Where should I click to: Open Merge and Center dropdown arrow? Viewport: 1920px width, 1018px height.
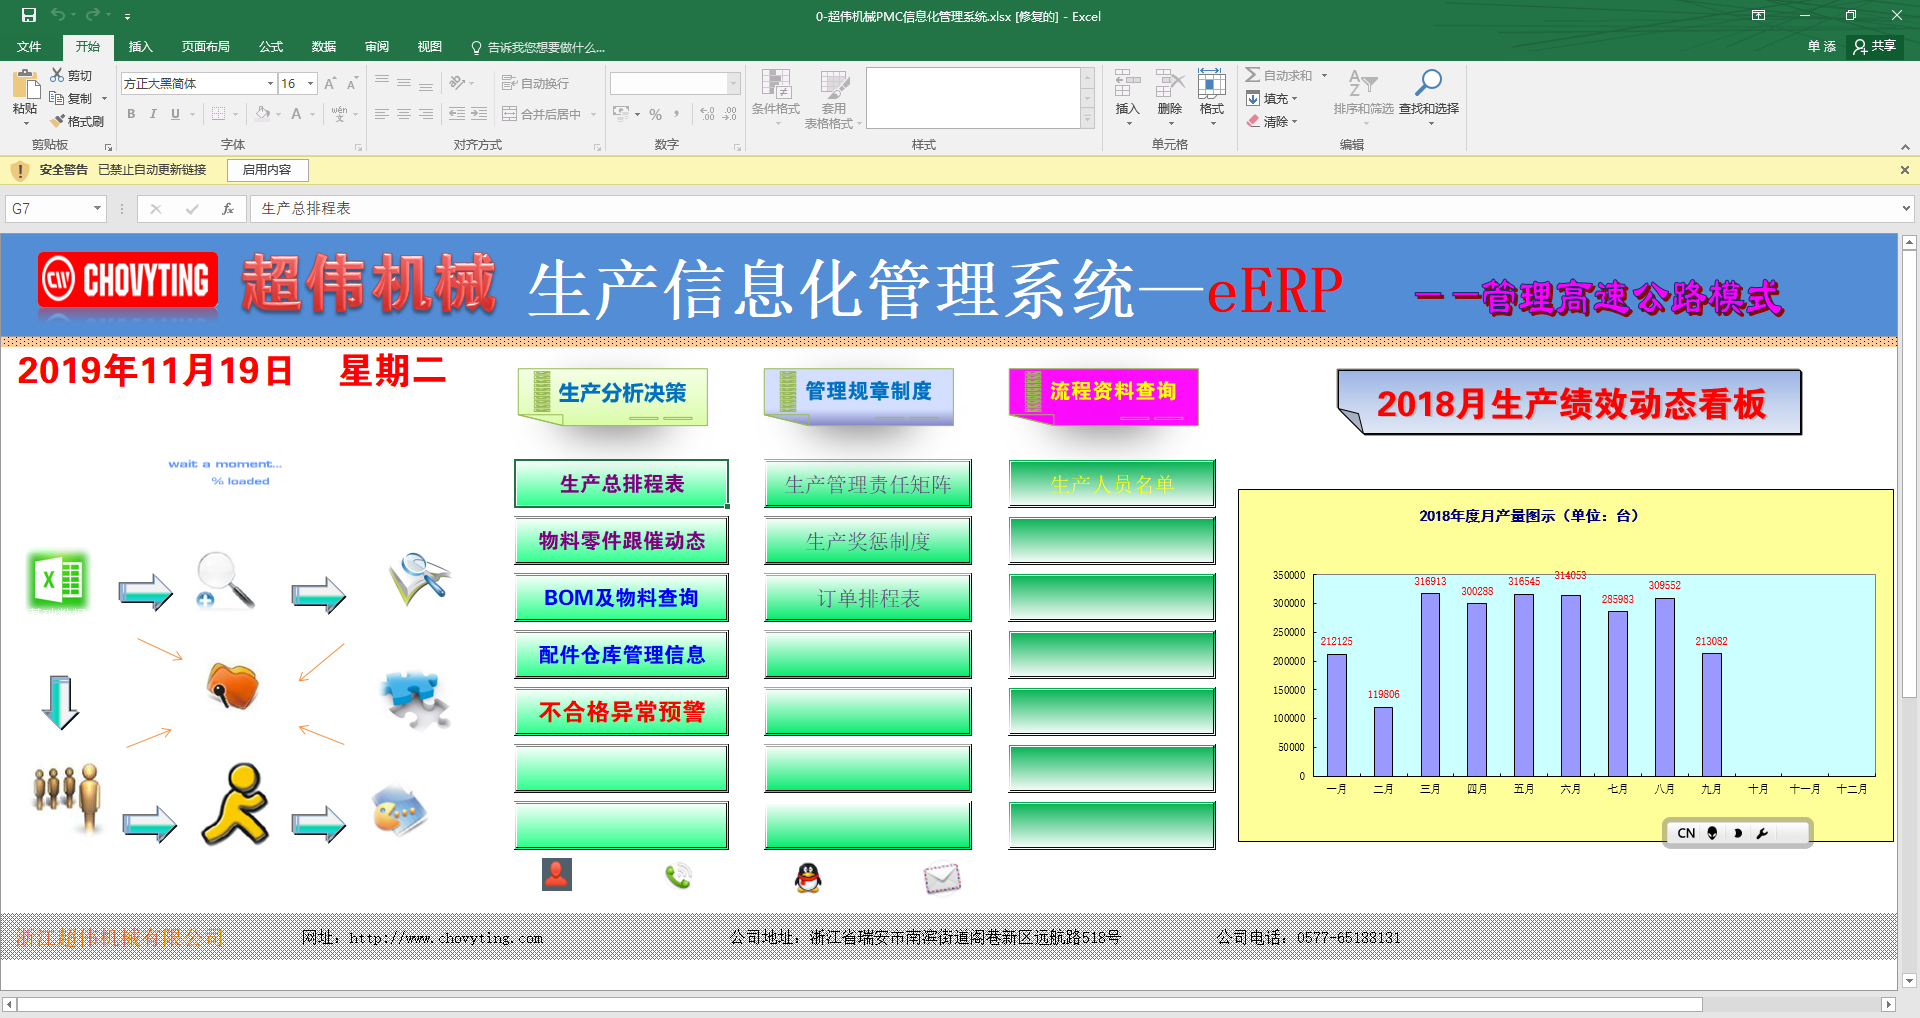(x=593, y=114)
